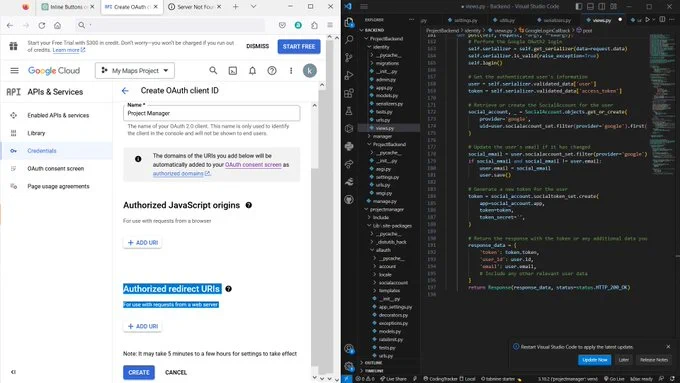Open the Python icon in VS Code activity bar
Viewport: 680px width, 383px height.
(x=349, y=146)
